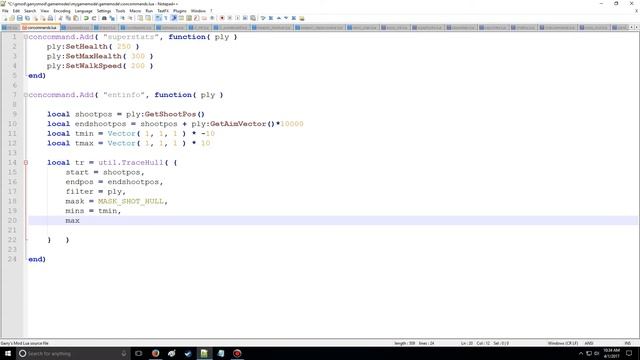Image resolution: width=640 pixels, height=360 pixels.
Task: Save the current file via toolbar
Action: pos(20,18)
